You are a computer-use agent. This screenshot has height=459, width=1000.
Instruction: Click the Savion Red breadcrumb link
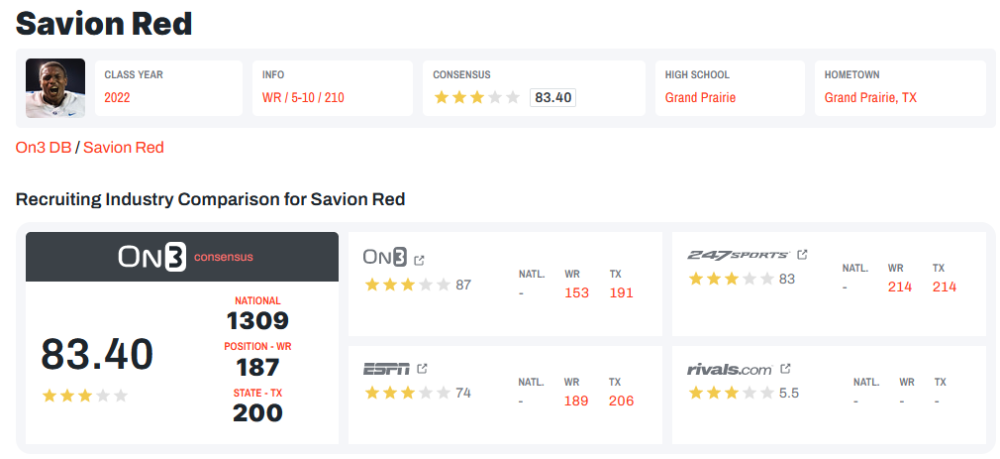[123, 147]
